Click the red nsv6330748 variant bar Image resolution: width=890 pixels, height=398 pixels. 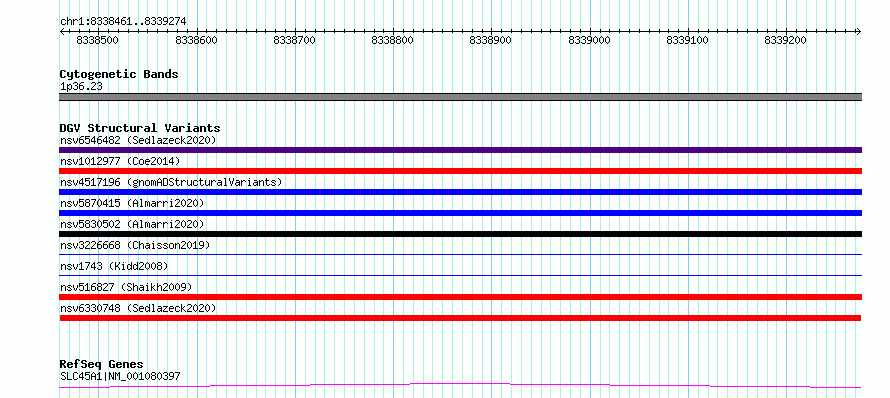[460, 318]
